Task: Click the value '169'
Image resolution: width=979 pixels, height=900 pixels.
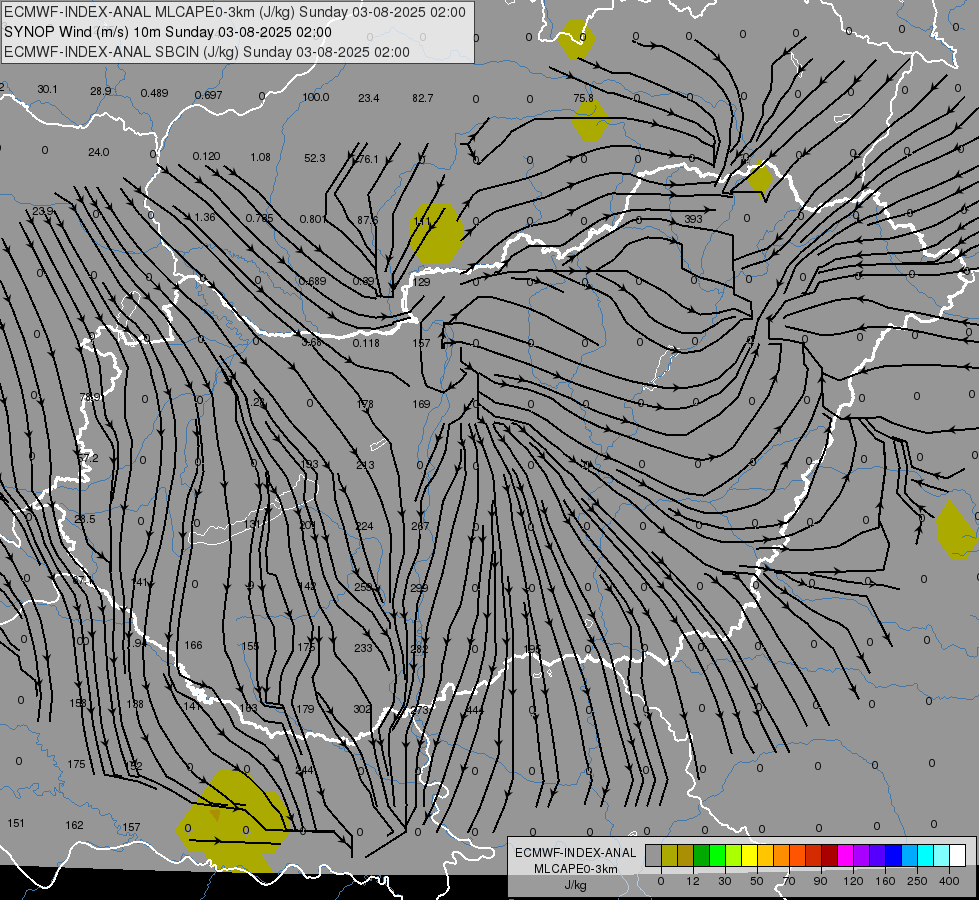Action: pos(421,404)
